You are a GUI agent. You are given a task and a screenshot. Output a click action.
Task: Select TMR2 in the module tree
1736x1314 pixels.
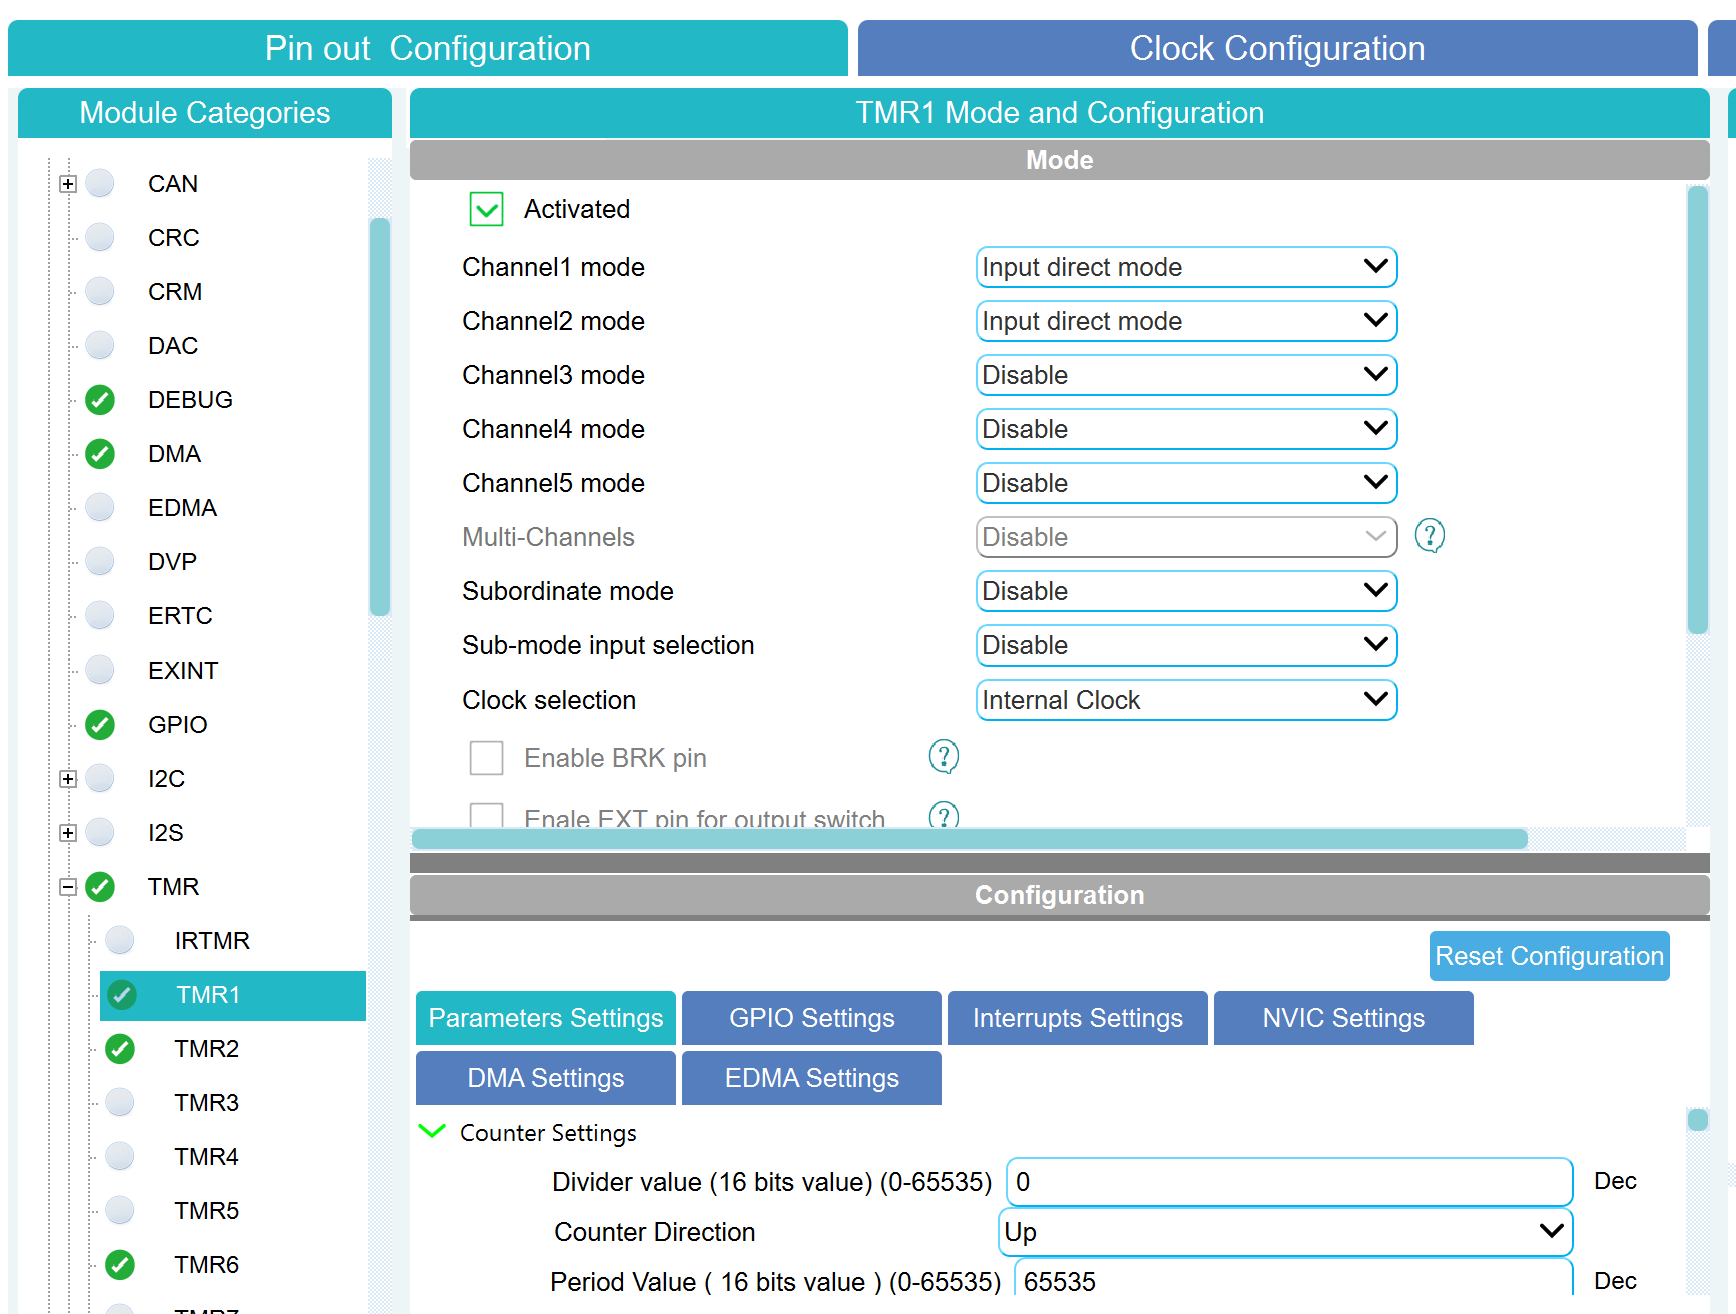[207, 1048]
